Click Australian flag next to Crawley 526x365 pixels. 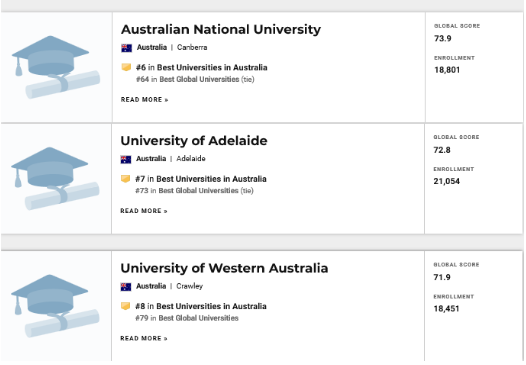(x=126, y=286)
